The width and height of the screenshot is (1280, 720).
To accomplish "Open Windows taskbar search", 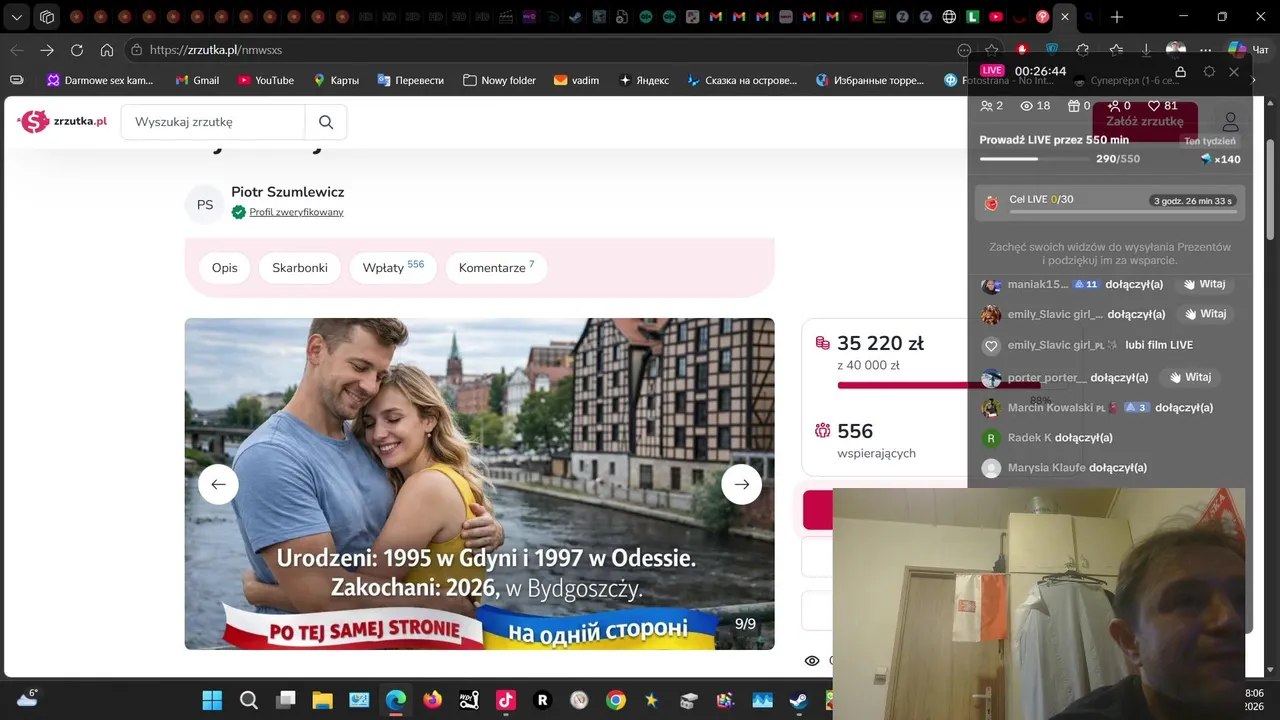I will tap(249, 700).
